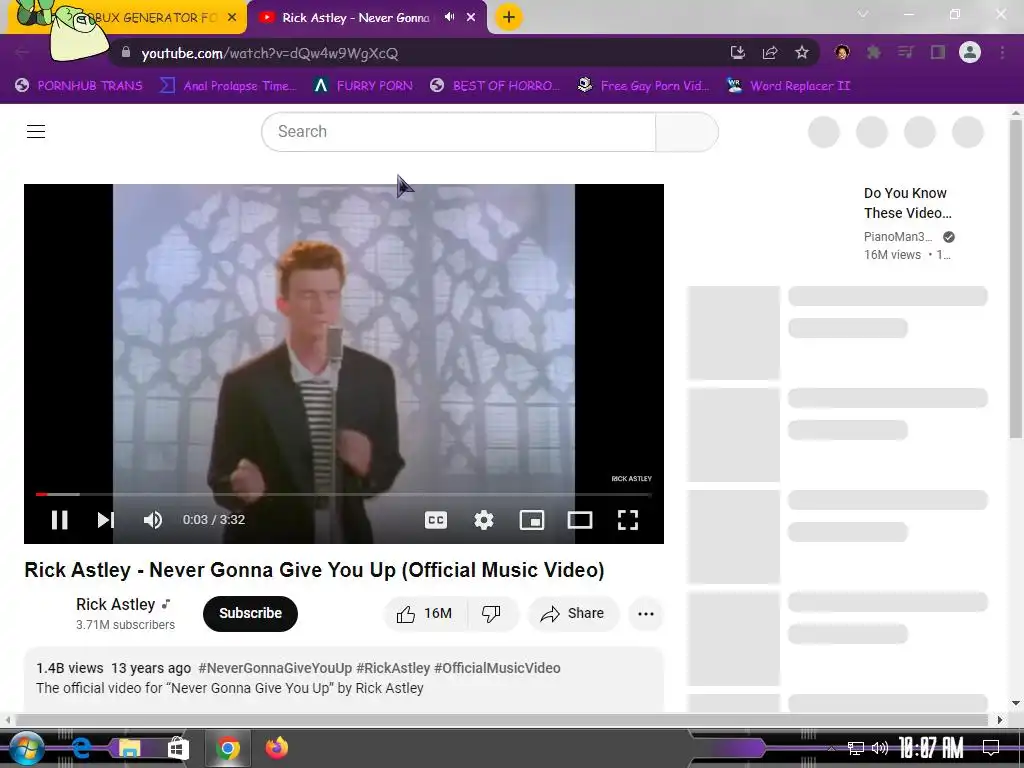Open Chrome three-dot menu
The height and width of the screenshot is (768, 1024).
pos(1002,53)
